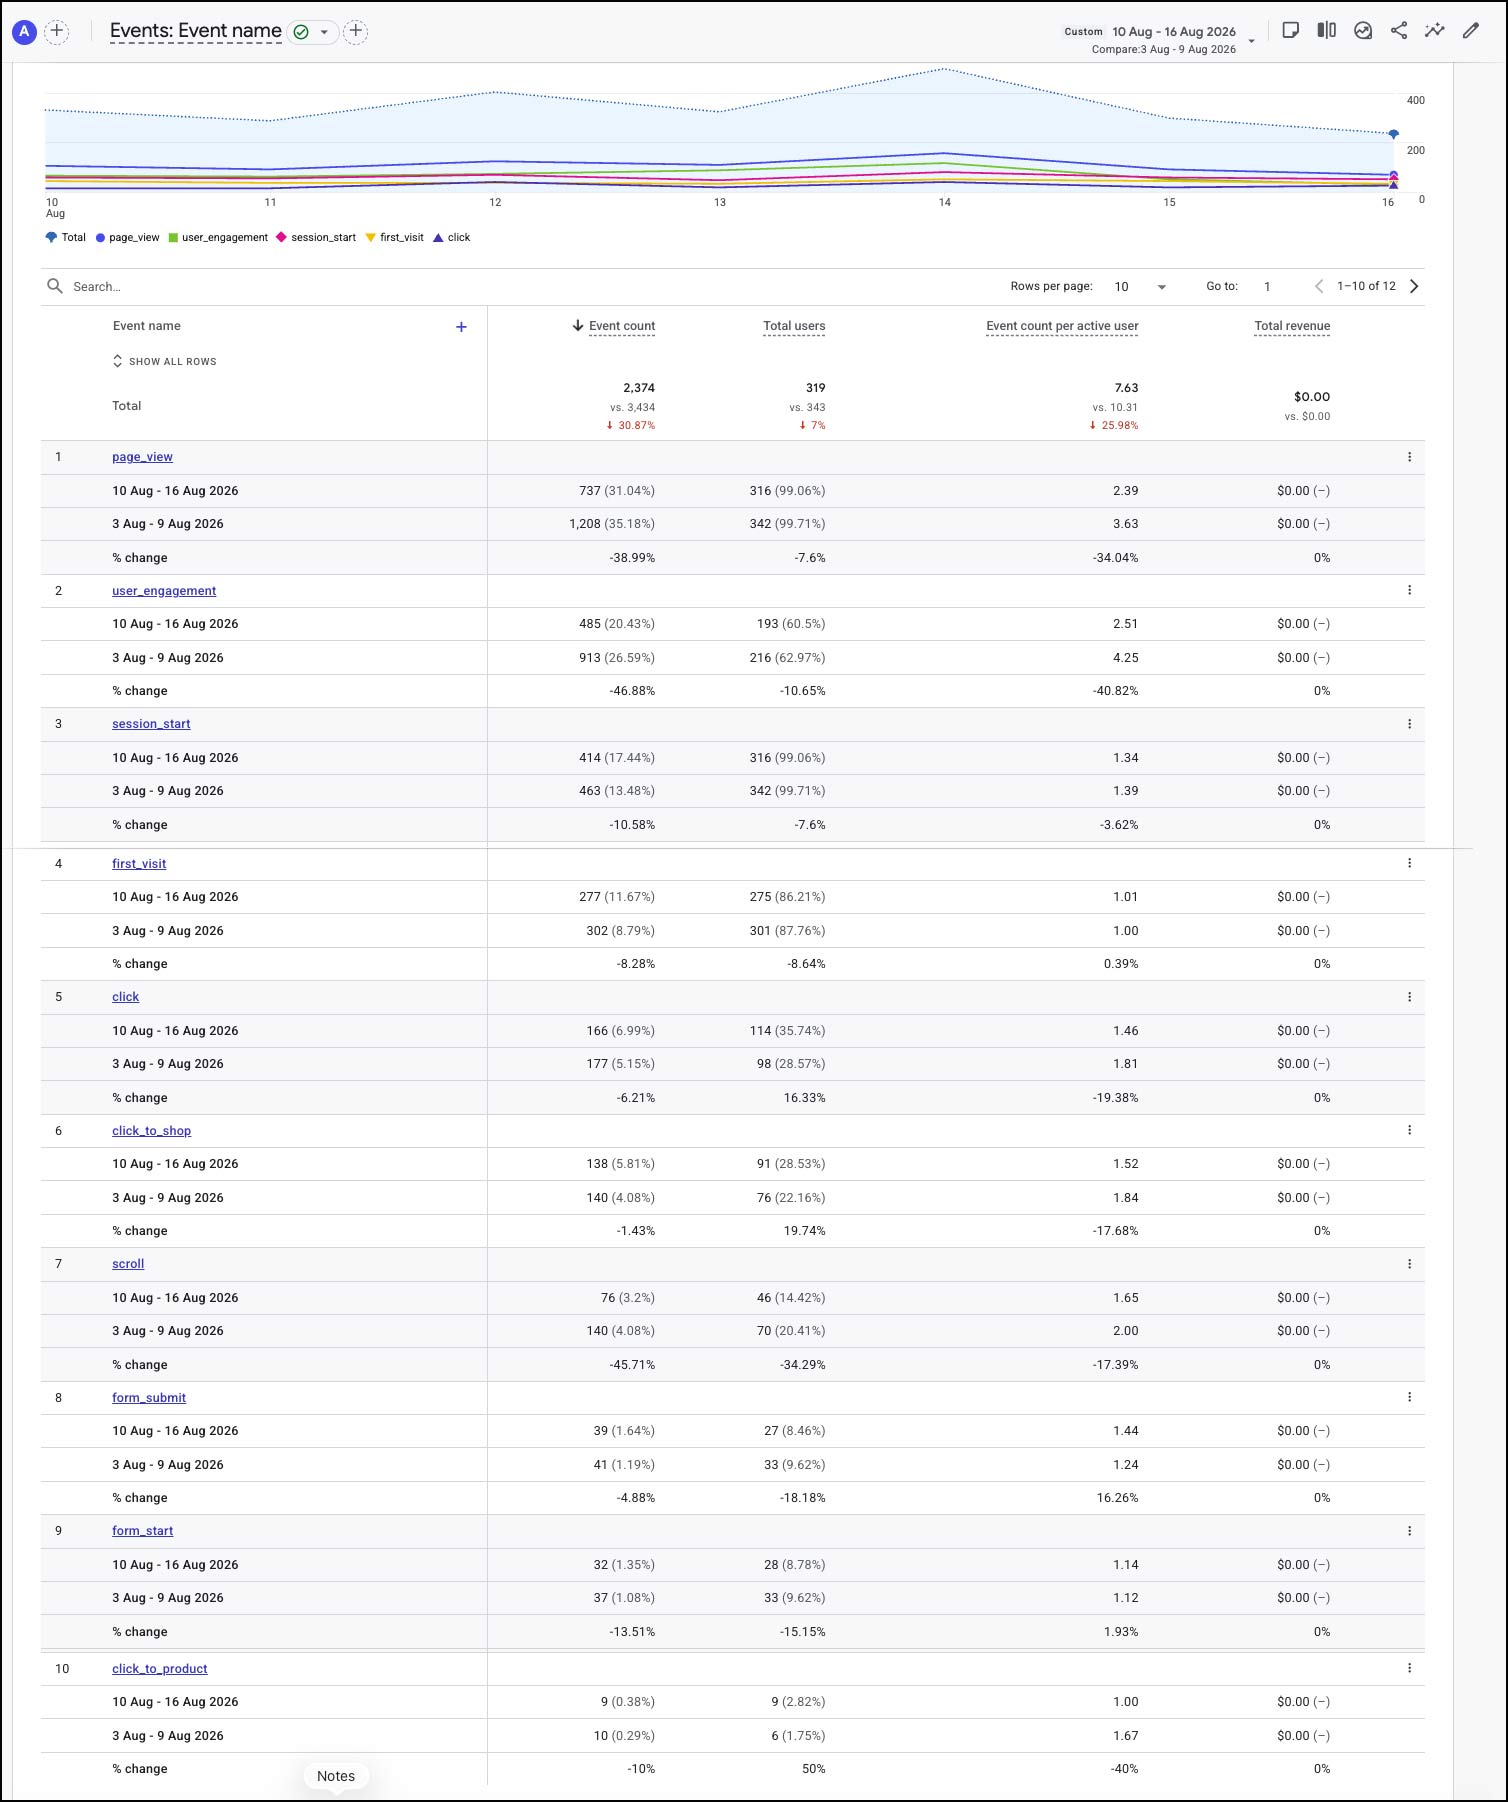This screenshot has width=1508, height=1802.
Task: Click the page_view legend marker under the chart
Action: point(100,238)
